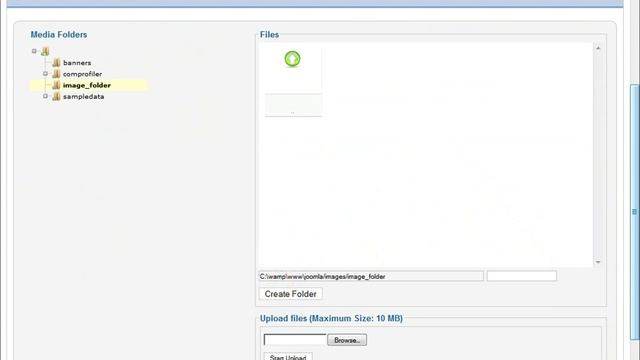Viewport: 640px width, 360px height.
Task: Click Files panel scroll down arrow
Action: click(598, 262)
